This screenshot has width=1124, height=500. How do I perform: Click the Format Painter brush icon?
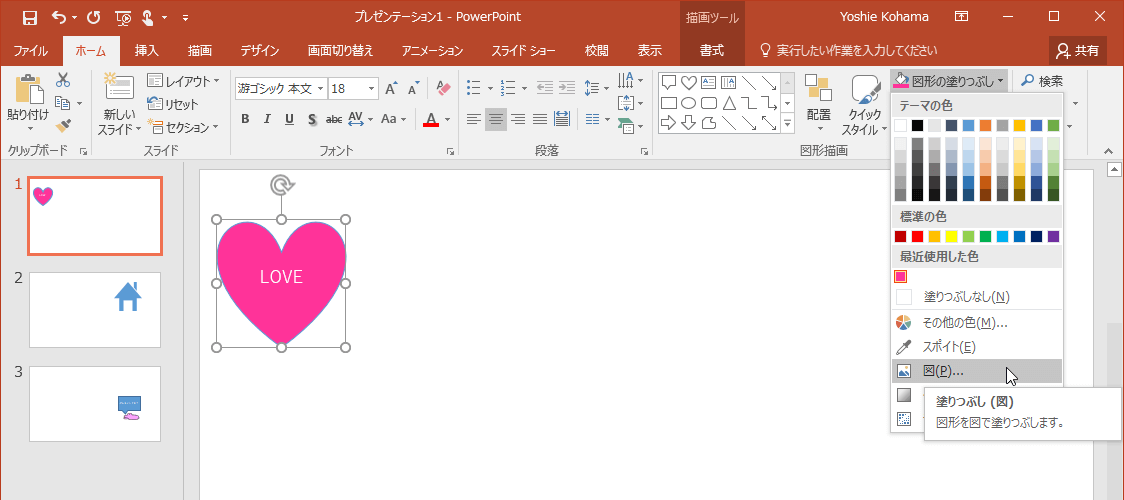tap(63, 127)
